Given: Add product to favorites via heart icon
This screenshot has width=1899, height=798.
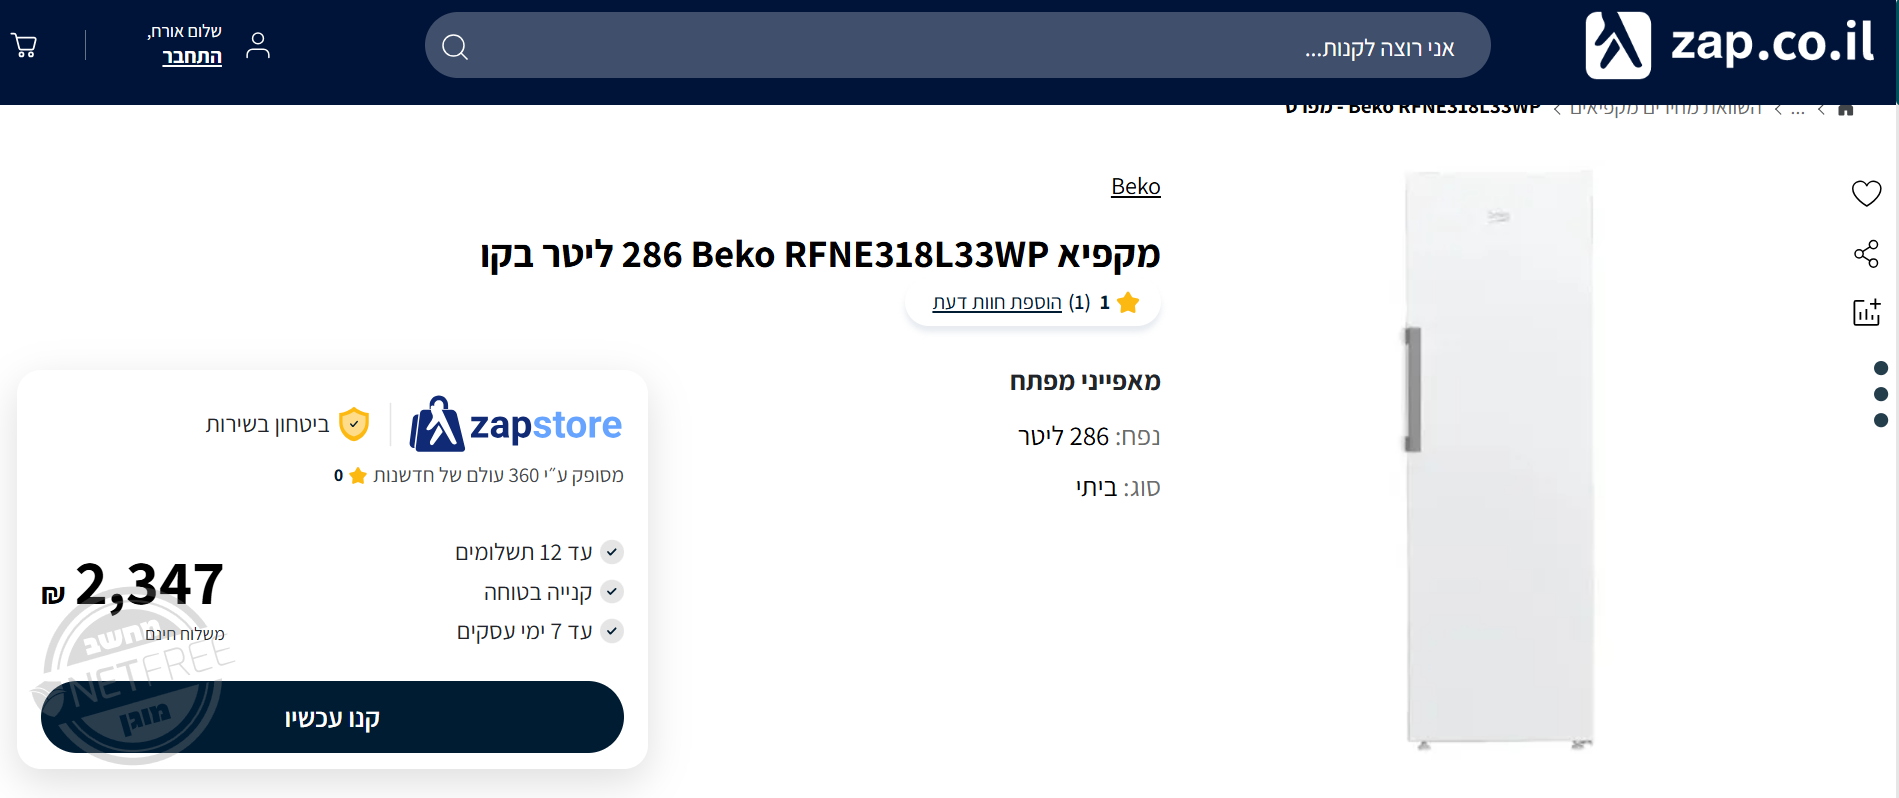Looking at the screenshot, I should (1866, 193).
